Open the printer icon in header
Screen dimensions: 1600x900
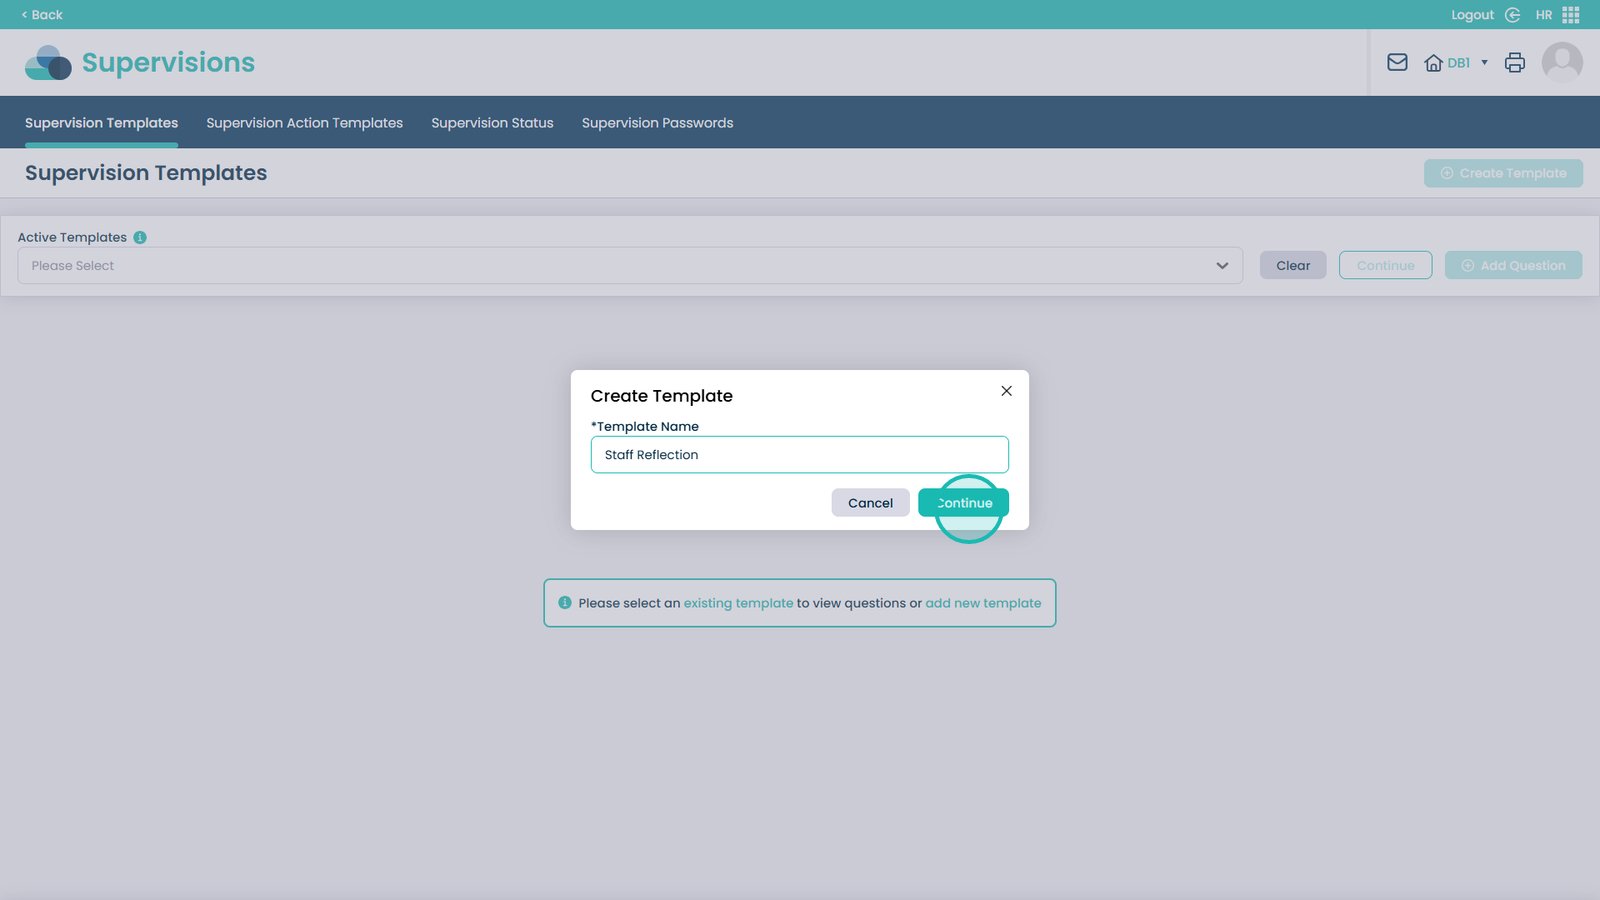click(1515, 63)
